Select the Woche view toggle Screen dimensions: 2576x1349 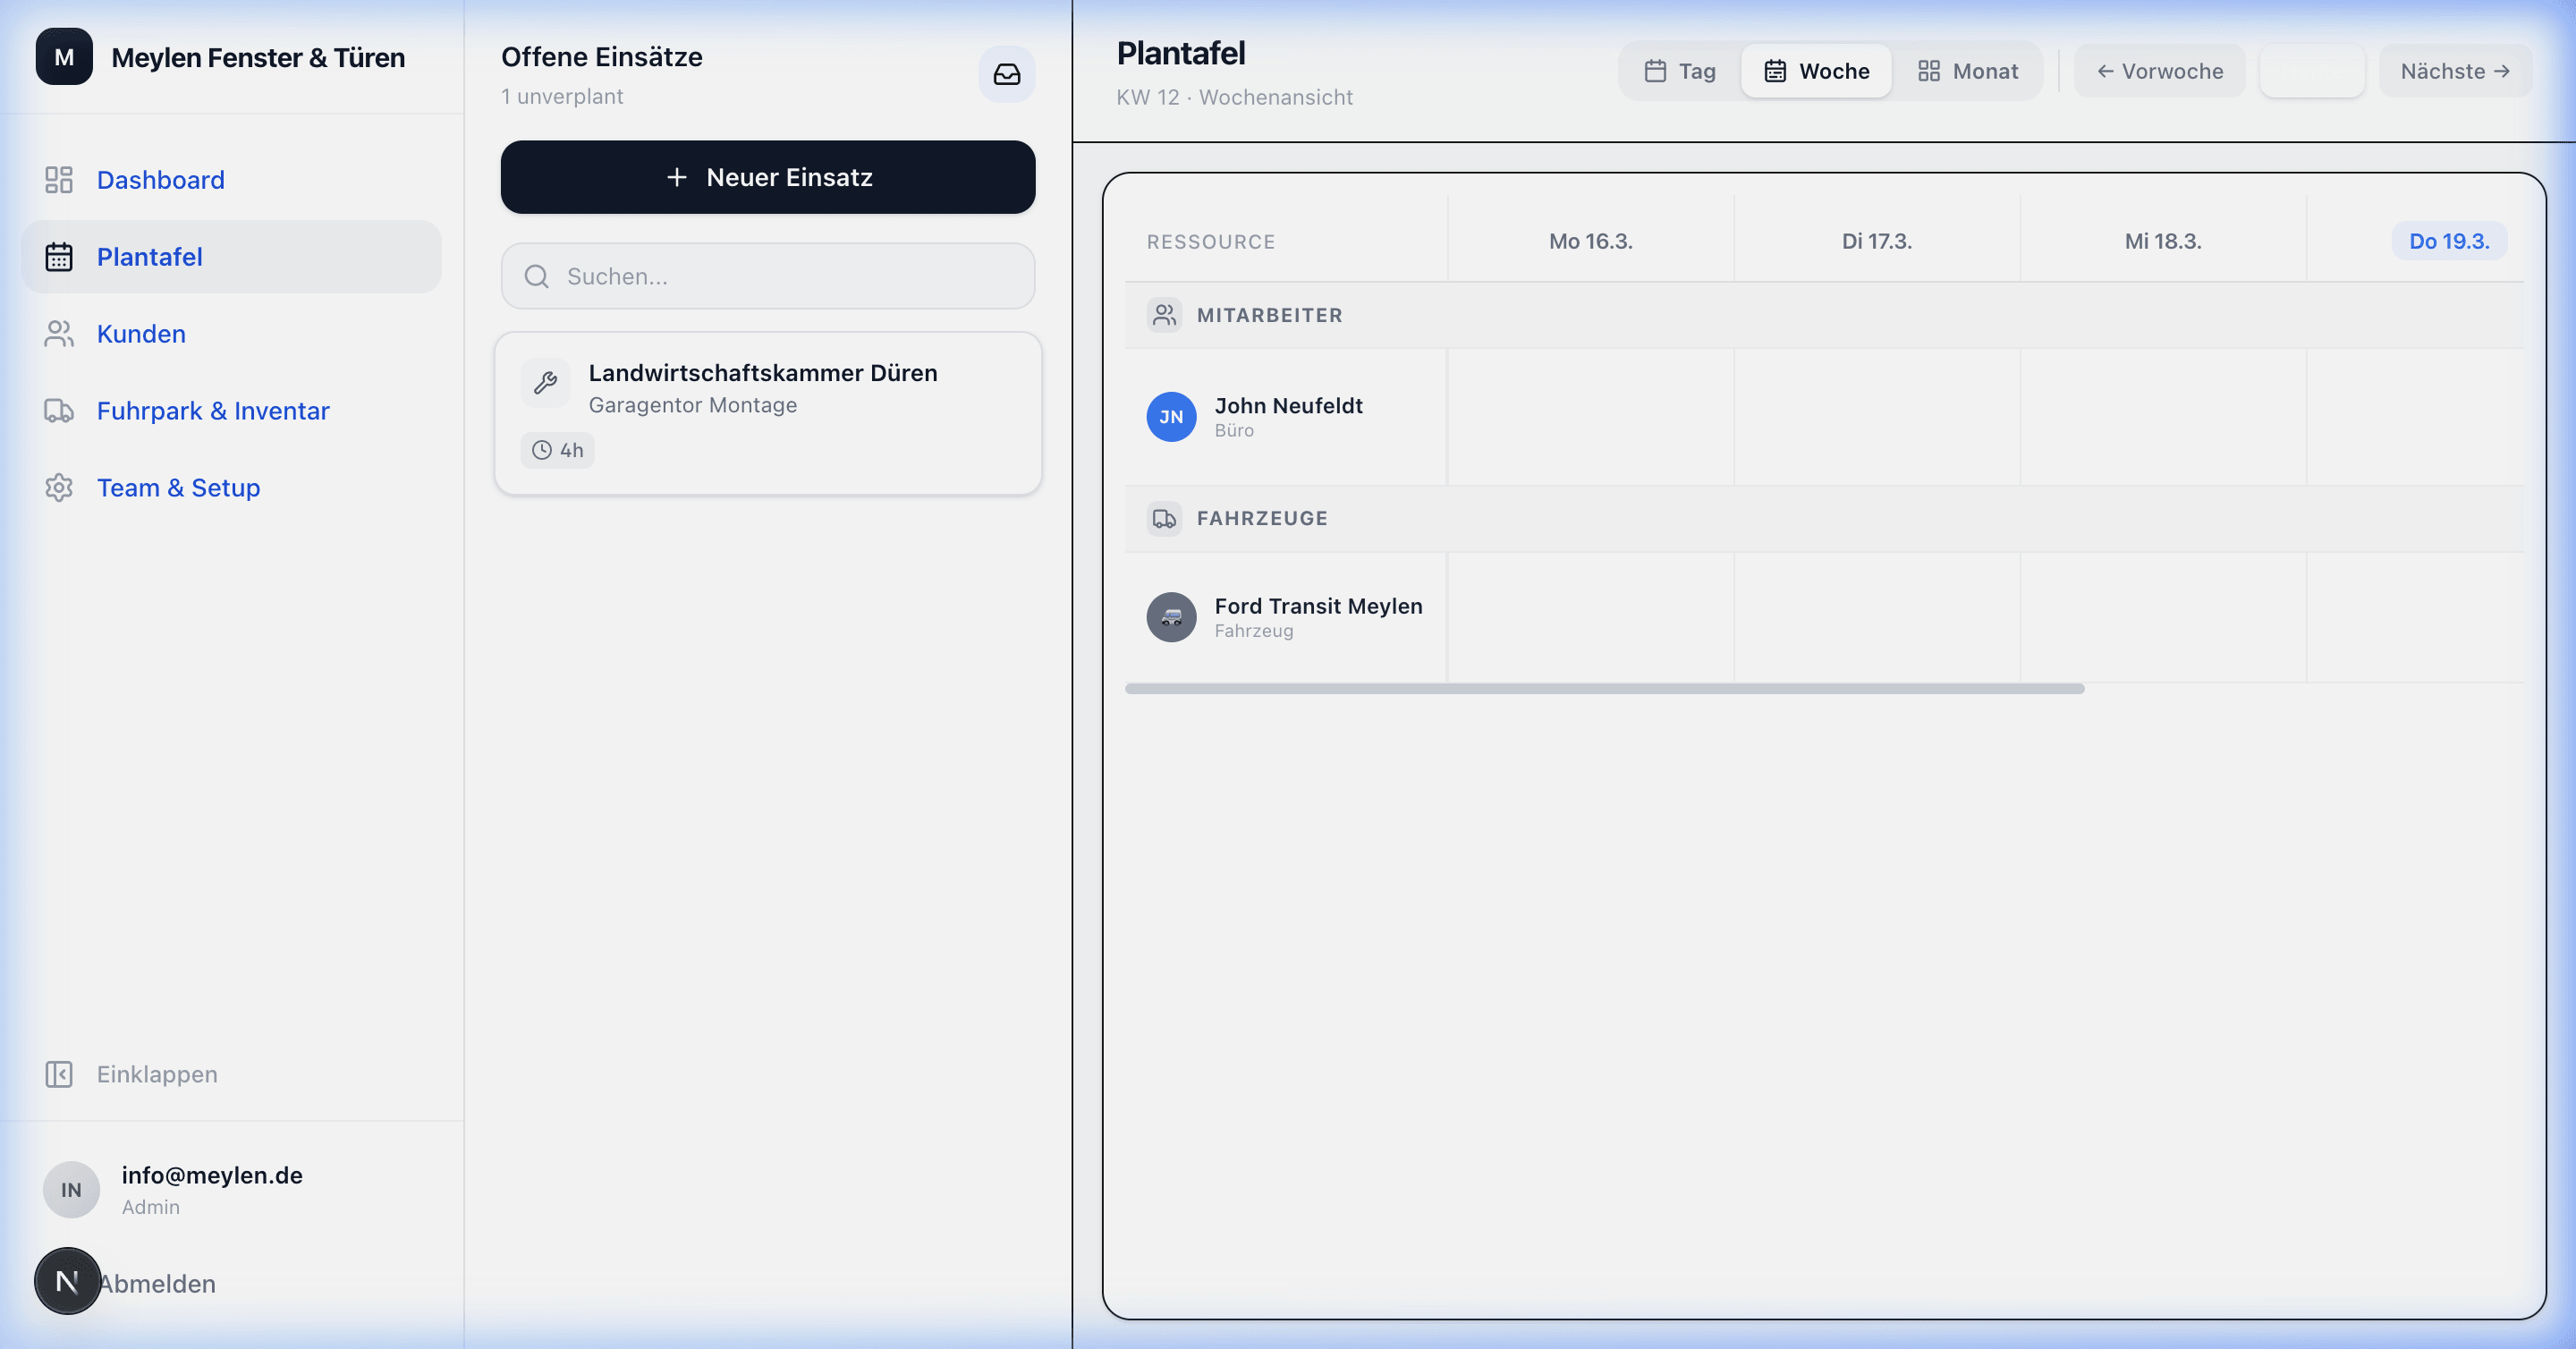(1816, 71)
